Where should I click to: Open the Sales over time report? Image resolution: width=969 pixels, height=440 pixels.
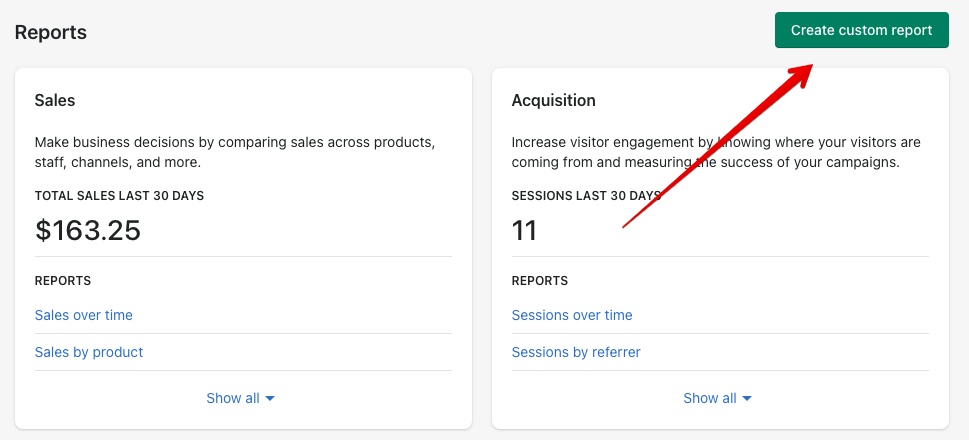pyautogui.click(x=83, y=315)
